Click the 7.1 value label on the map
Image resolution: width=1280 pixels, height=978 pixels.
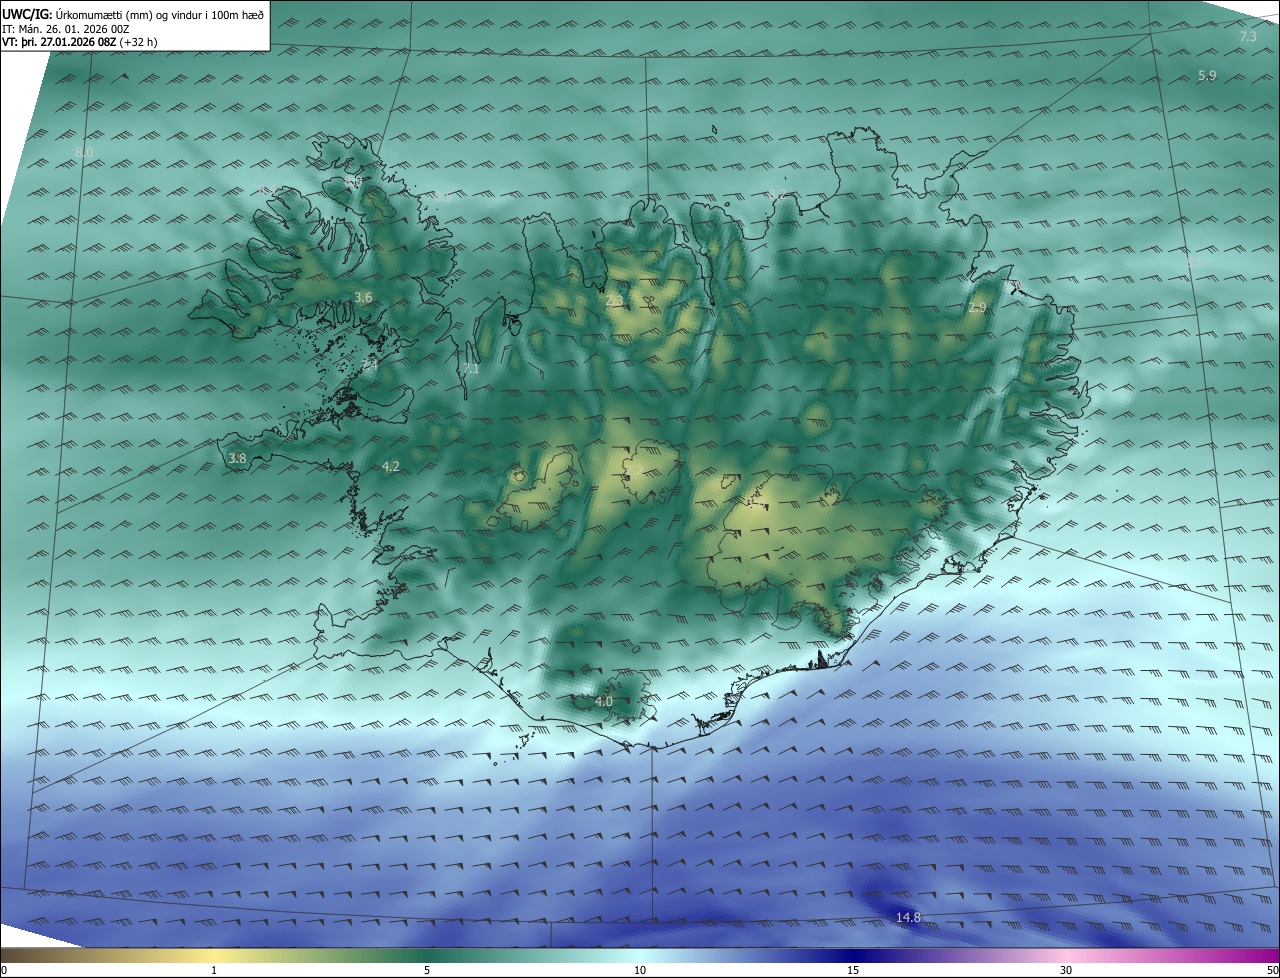click(x=471, y=369)
